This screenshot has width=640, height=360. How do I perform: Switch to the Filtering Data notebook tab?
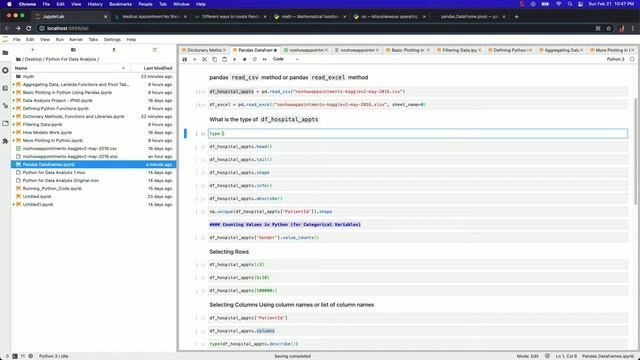pos(459,50)
